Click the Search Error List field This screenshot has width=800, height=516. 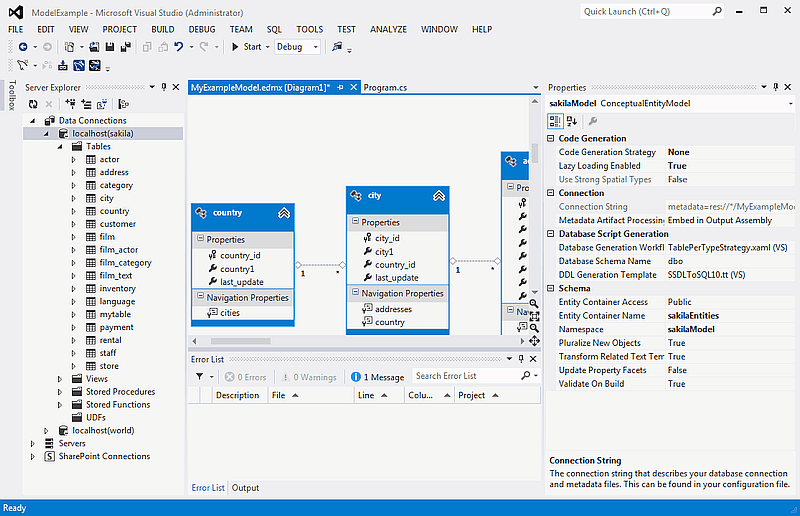click(466, 376)
